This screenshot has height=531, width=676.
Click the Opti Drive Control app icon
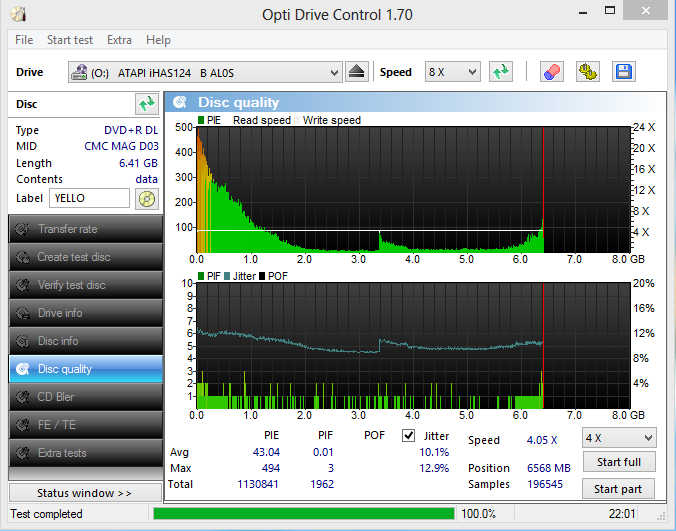pos(19,14)
